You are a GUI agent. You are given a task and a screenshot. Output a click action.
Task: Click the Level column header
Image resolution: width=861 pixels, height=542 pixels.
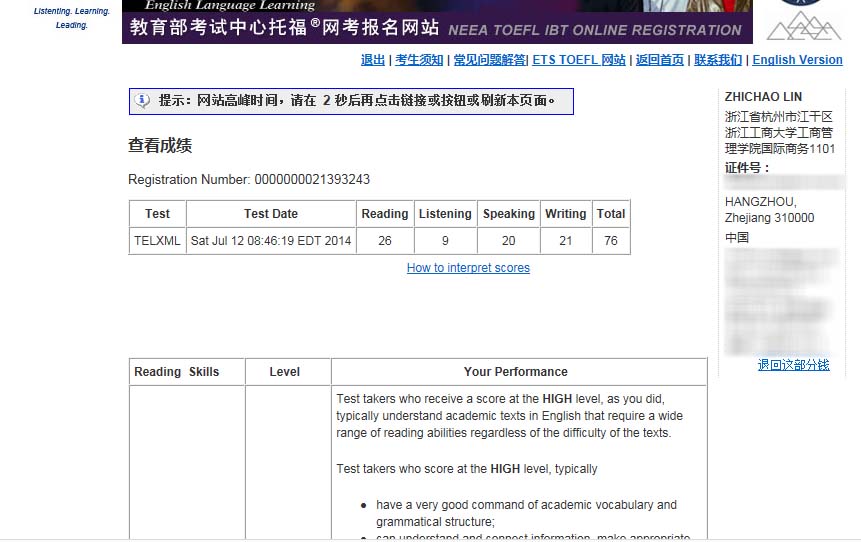(x=288, y=372)
